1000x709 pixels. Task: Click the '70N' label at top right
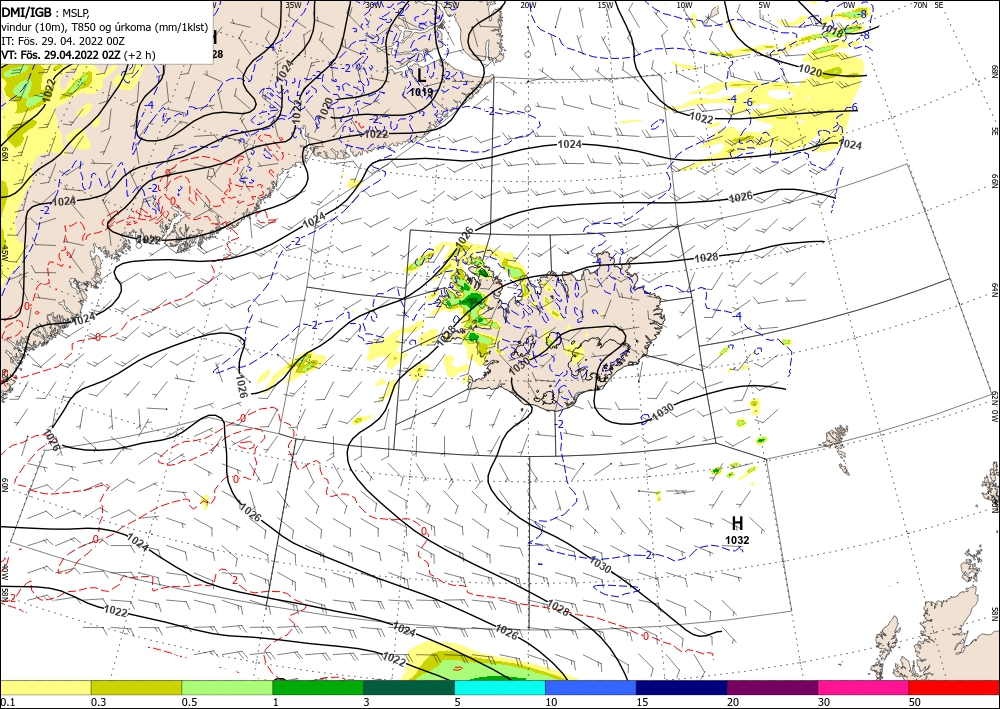coord(920,5)
